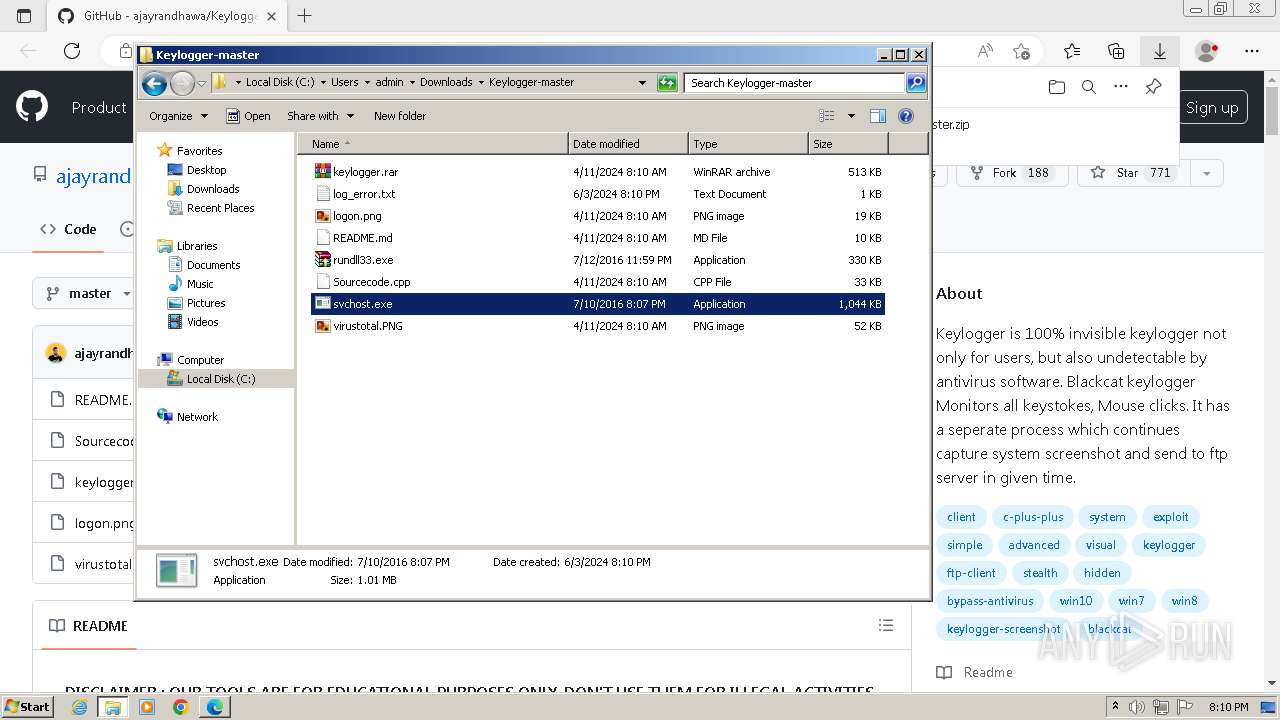Open the view options dropdown arrow
This screenshot has height=720, width=1280.
click(851, 116)
